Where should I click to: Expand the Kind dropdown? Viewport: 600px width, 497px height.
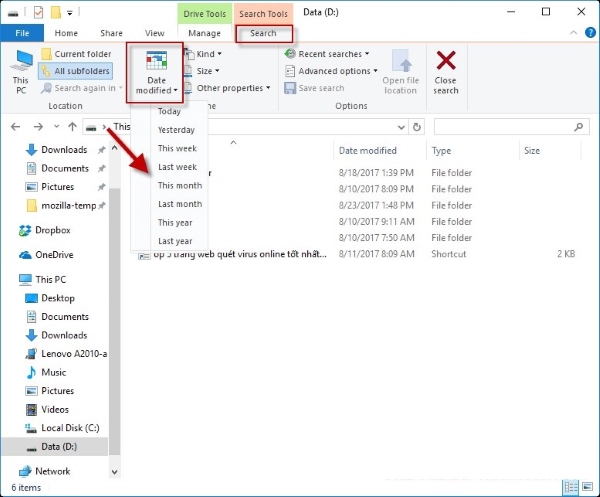(x=206, y=54)
